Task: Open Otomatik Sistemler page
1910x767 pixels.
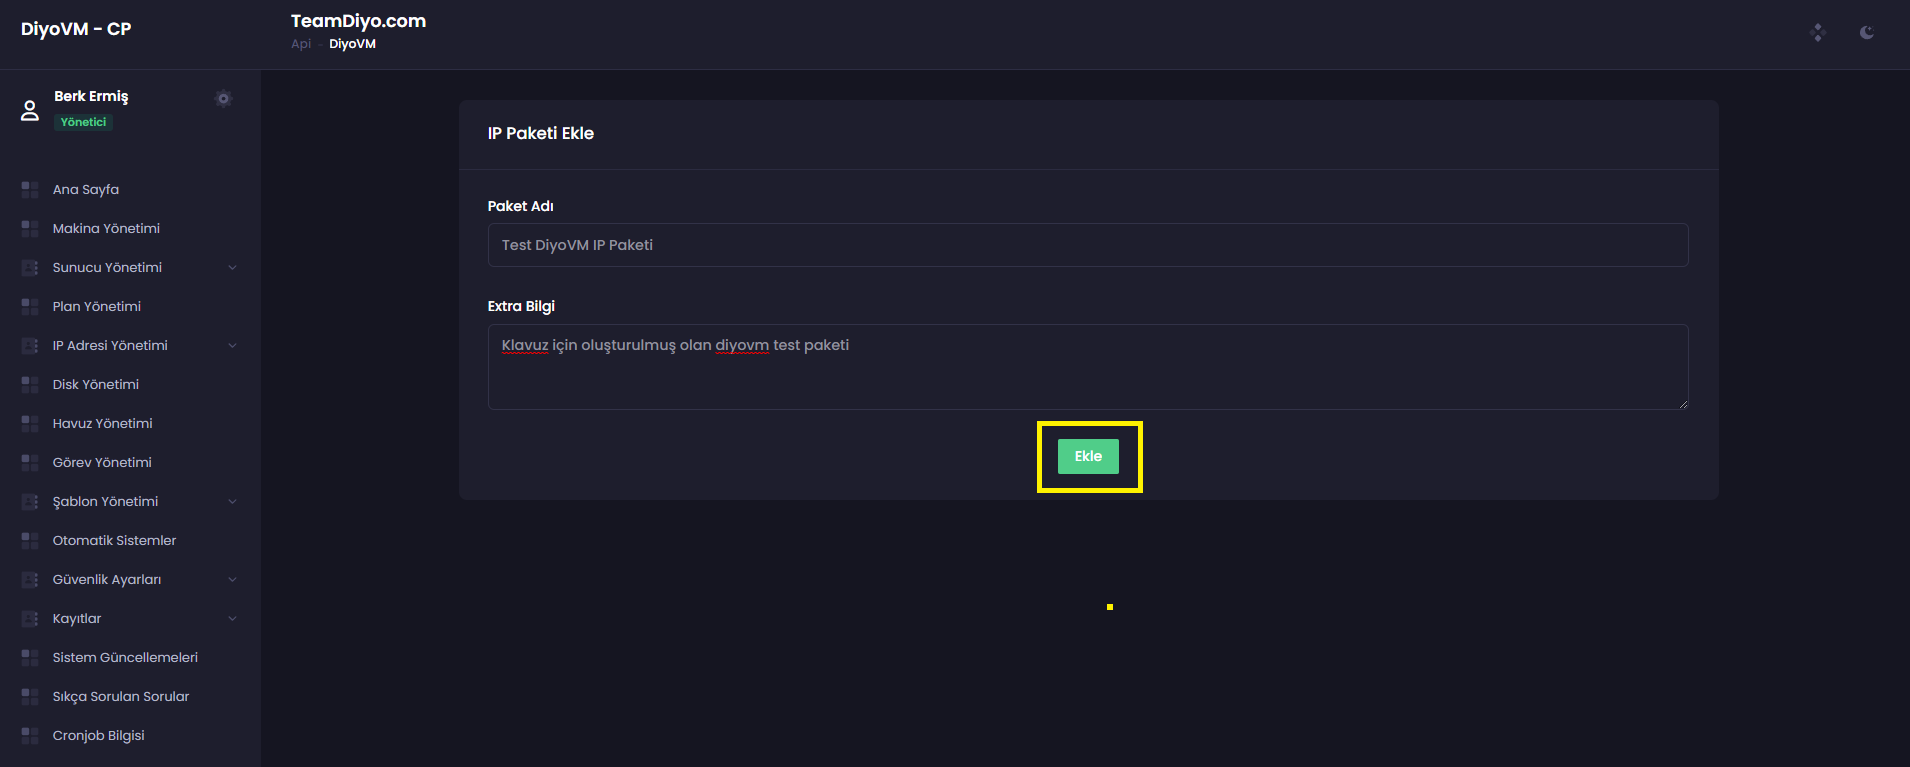Action: tap(114, 540)
